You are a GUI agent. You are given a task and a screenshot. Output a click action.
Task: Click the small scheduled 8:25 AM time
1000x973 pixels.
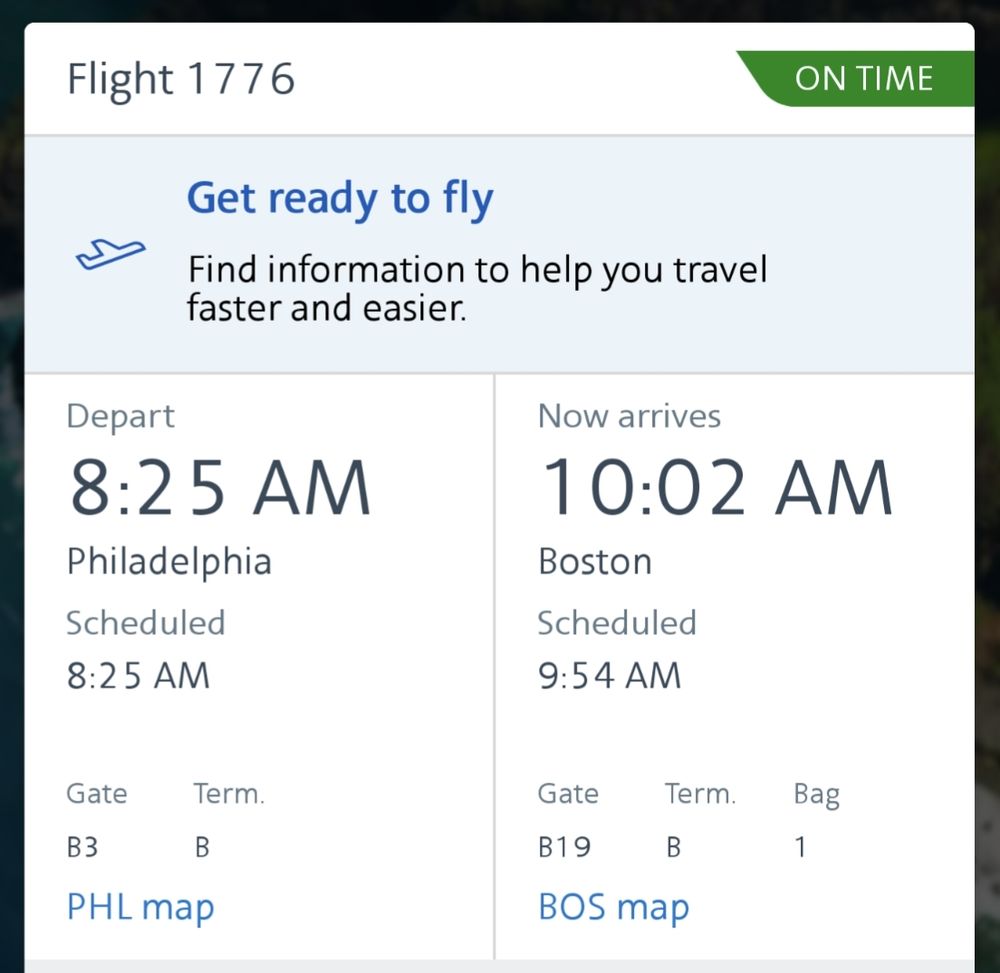[138, 676]
